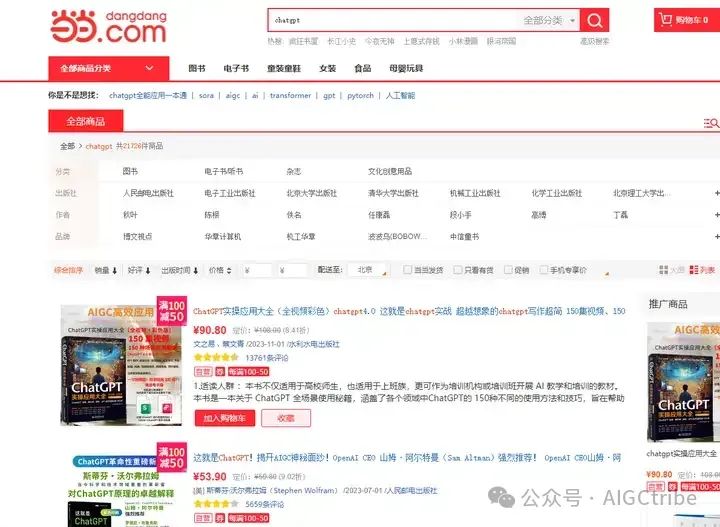Viewport: 720px width, 527px height.
Task: Select the 全部商品 tab
Action: coord(85,121)
